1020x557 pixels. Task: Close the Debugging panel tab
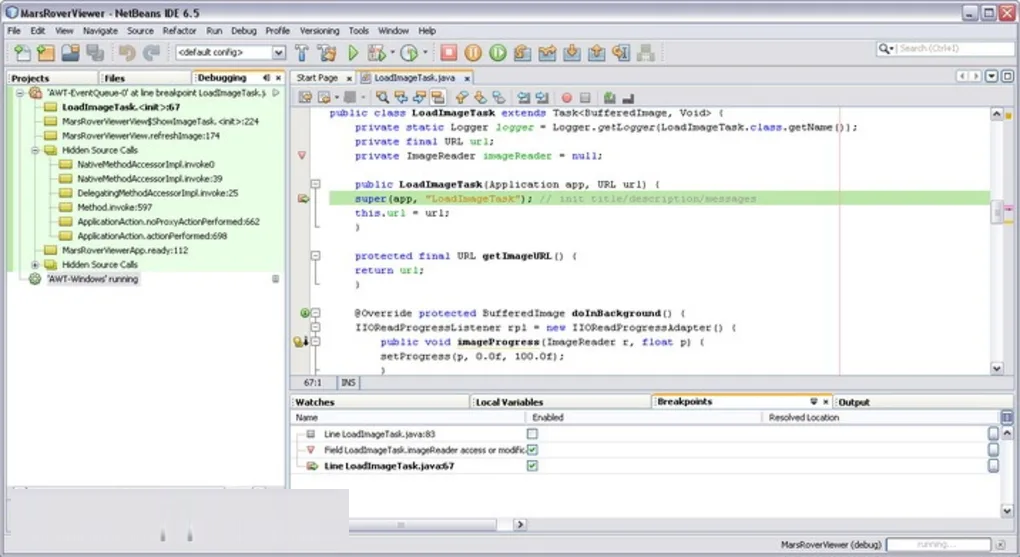click(x=278, y=78)
